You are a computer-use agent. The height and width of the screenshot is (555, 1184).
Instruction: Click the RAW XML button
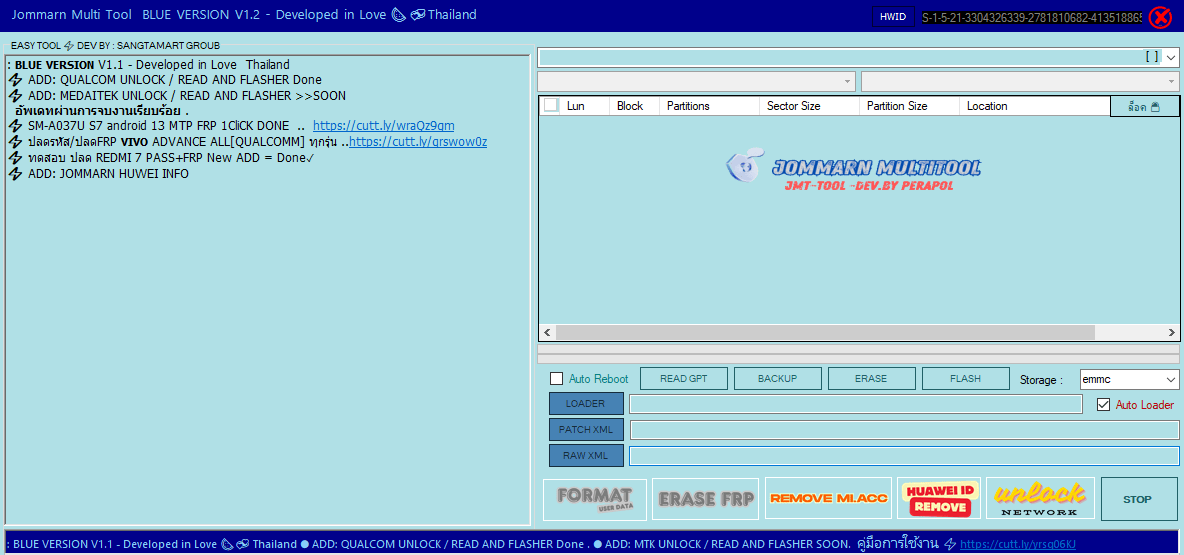(x=586, y=455)
